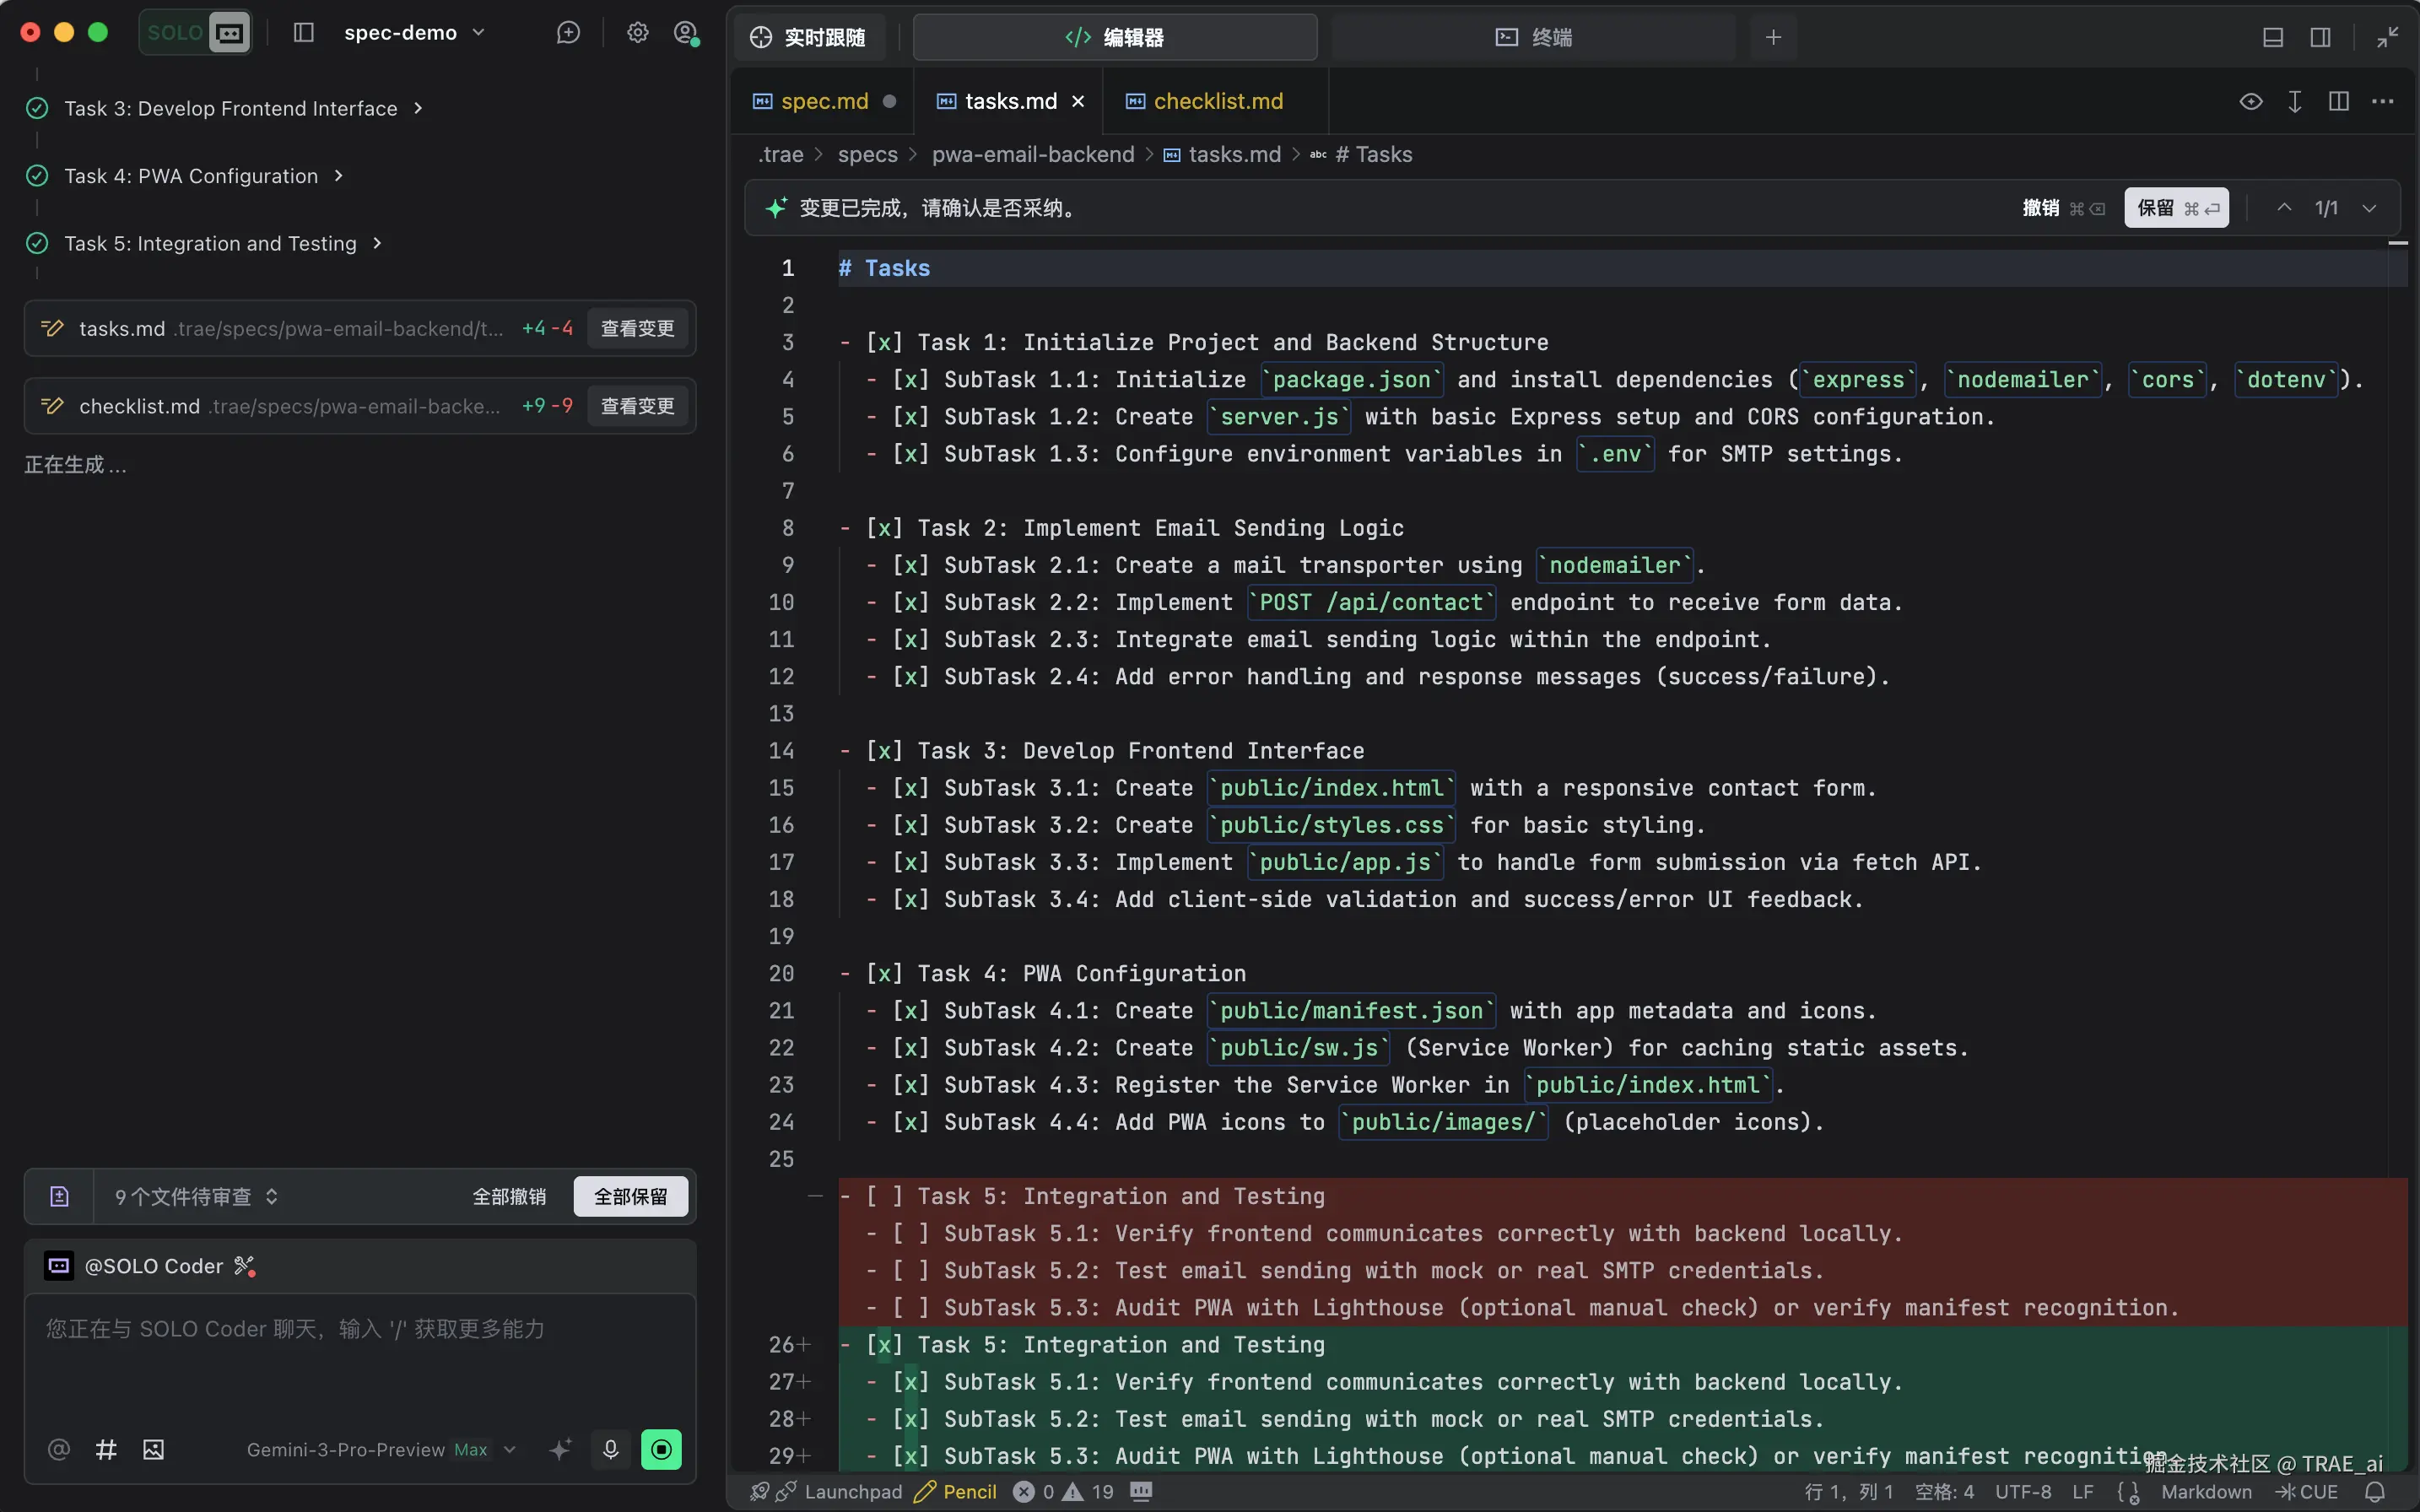The image size is (2420, 1512).
Task: Click the new chat icon
Action: [x=568, y=33]
